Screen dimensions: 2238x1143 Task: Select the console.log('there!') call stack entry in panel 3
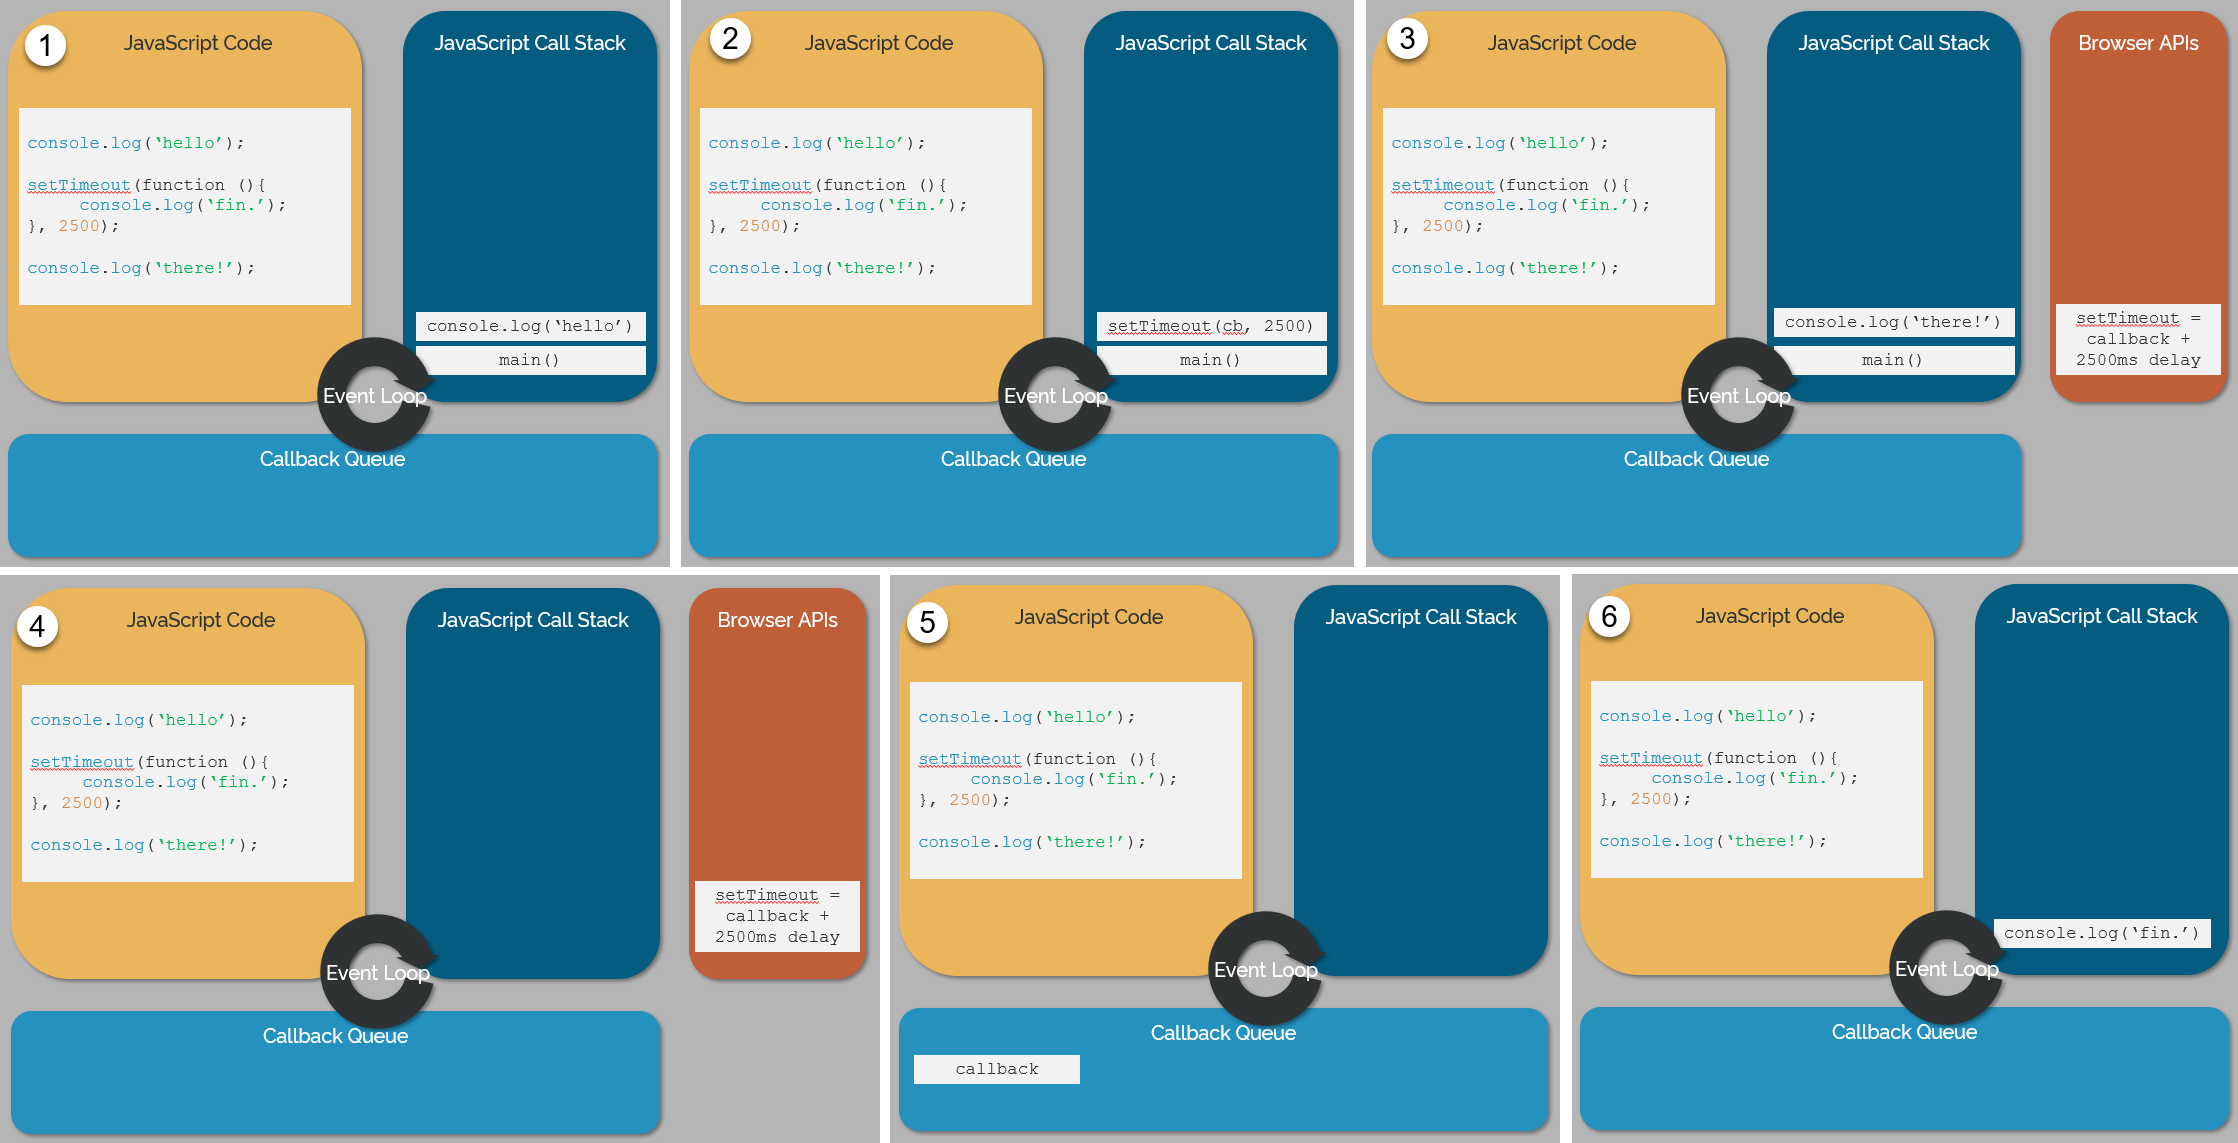1894,322
